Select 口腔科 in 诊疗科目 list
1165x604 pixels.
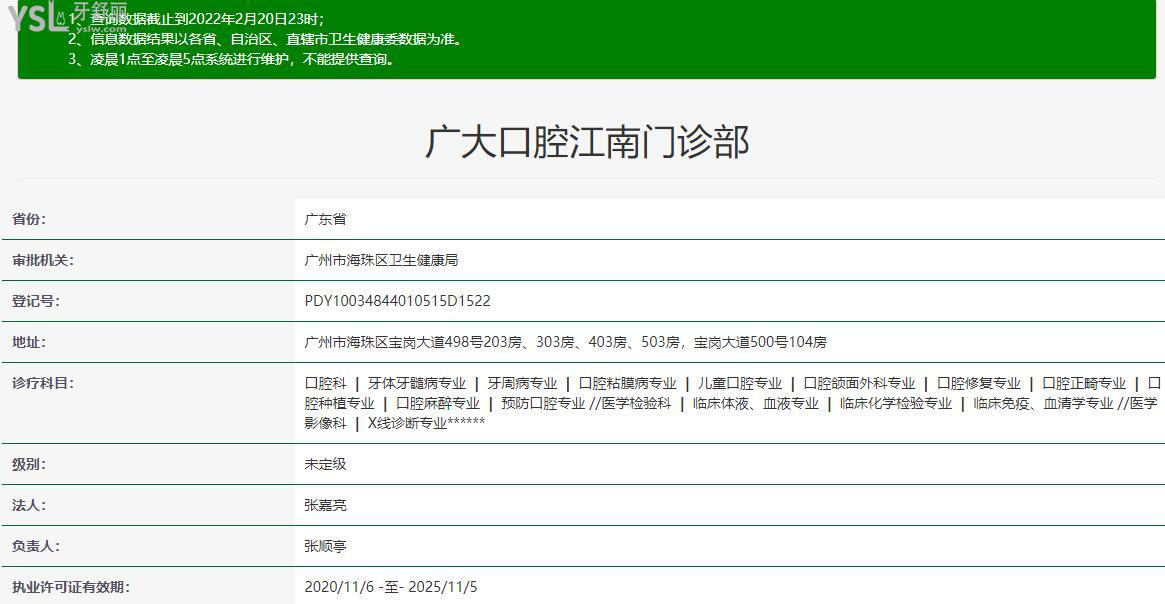[325, 383]
